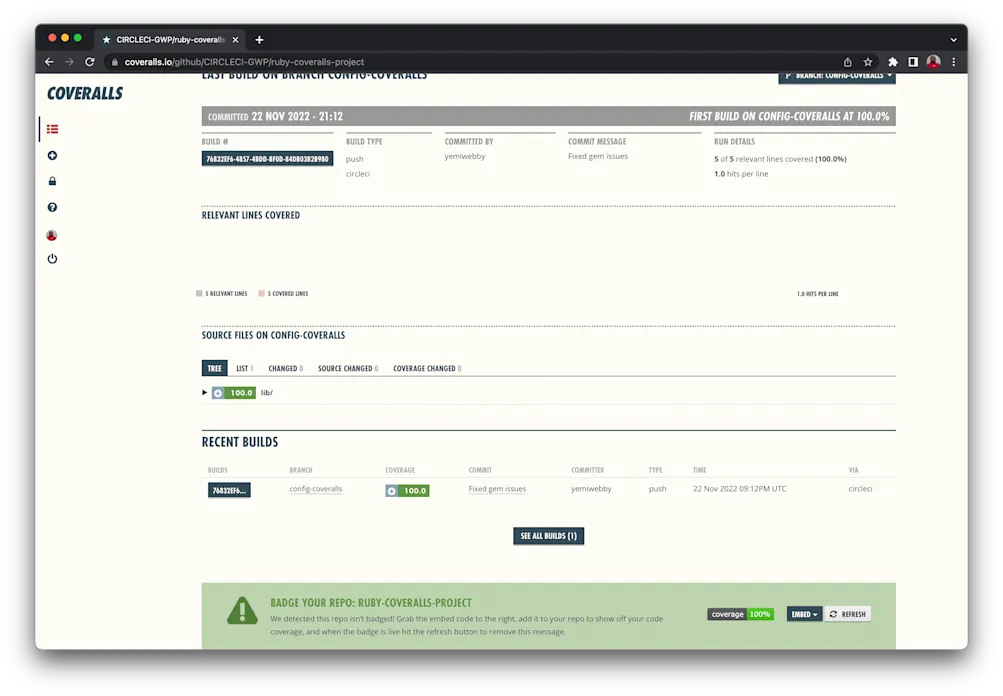Open the help question mark icon
The height and width of the screenshot is (696, 1003).
coord(52,207)
